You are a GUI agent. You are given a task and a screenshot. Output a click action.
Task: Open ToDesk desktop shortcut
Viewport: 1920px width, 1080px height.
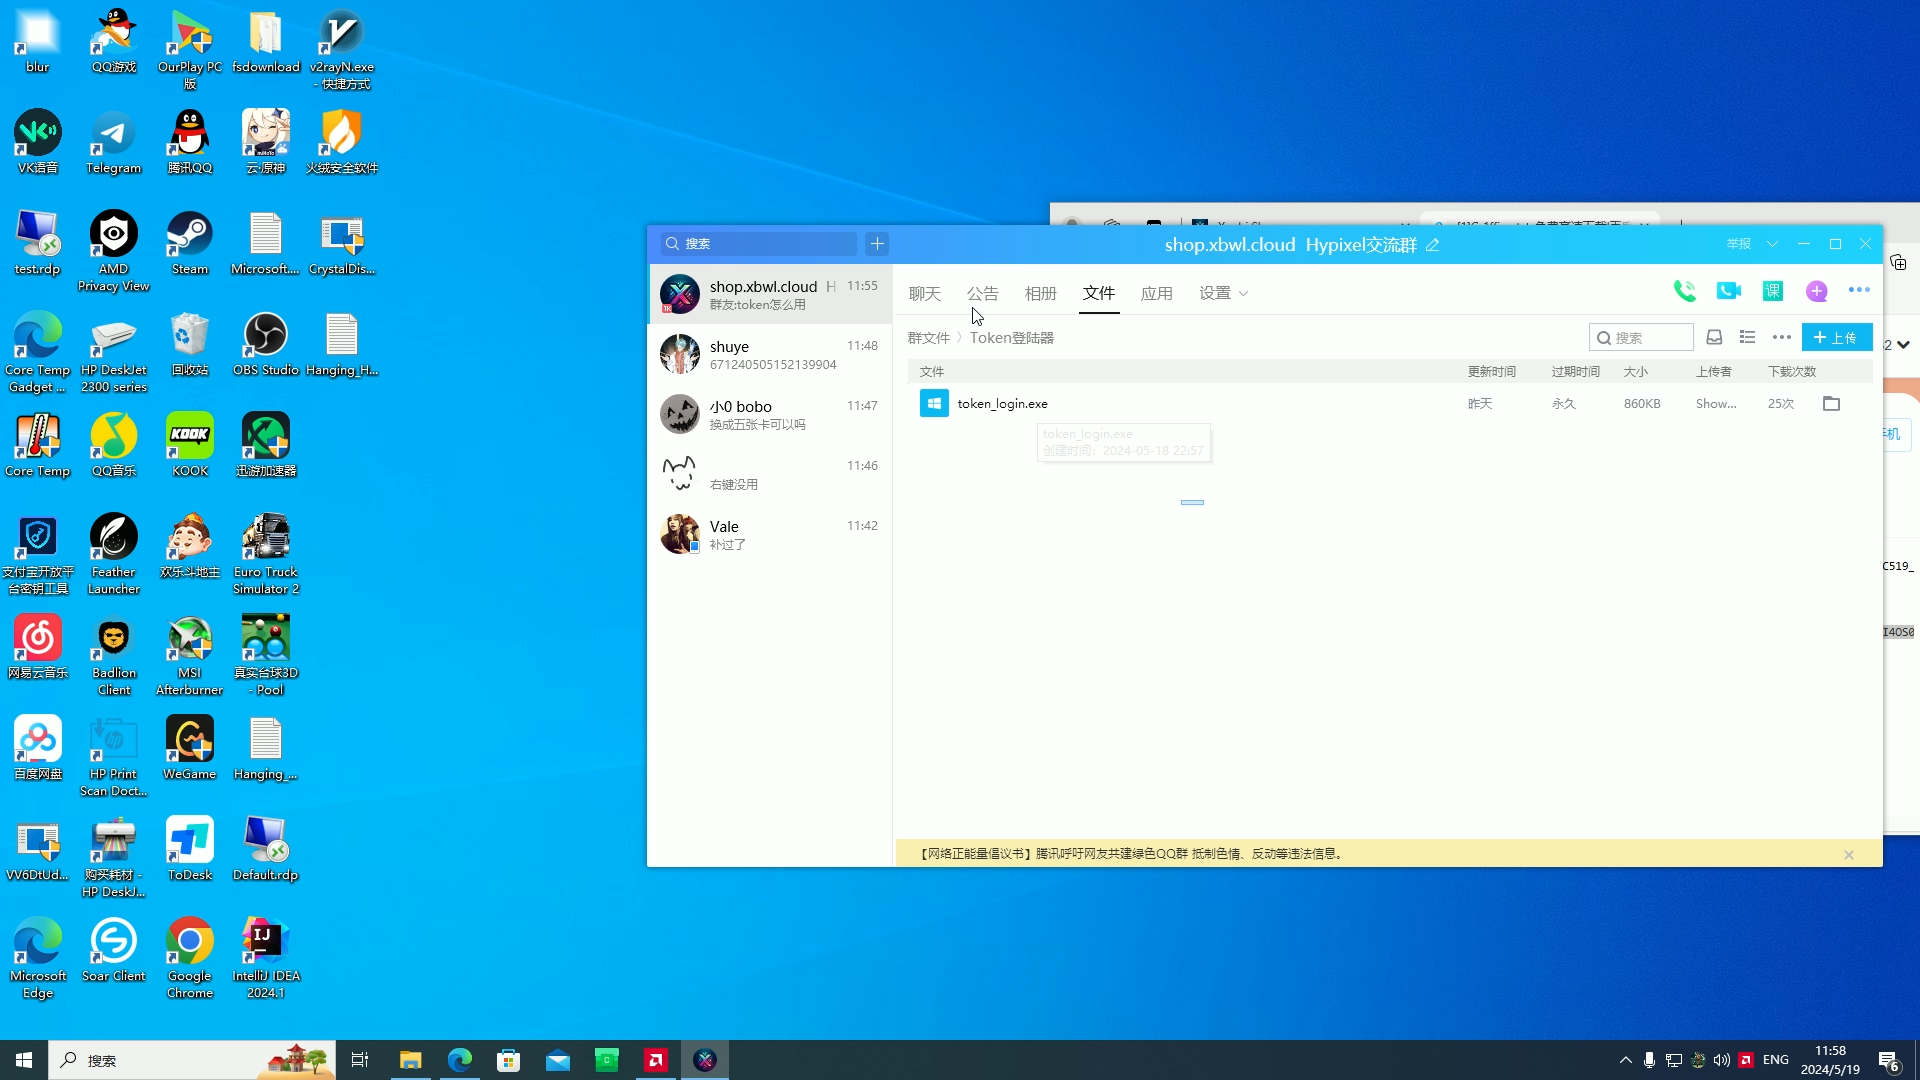coord(189,849)
